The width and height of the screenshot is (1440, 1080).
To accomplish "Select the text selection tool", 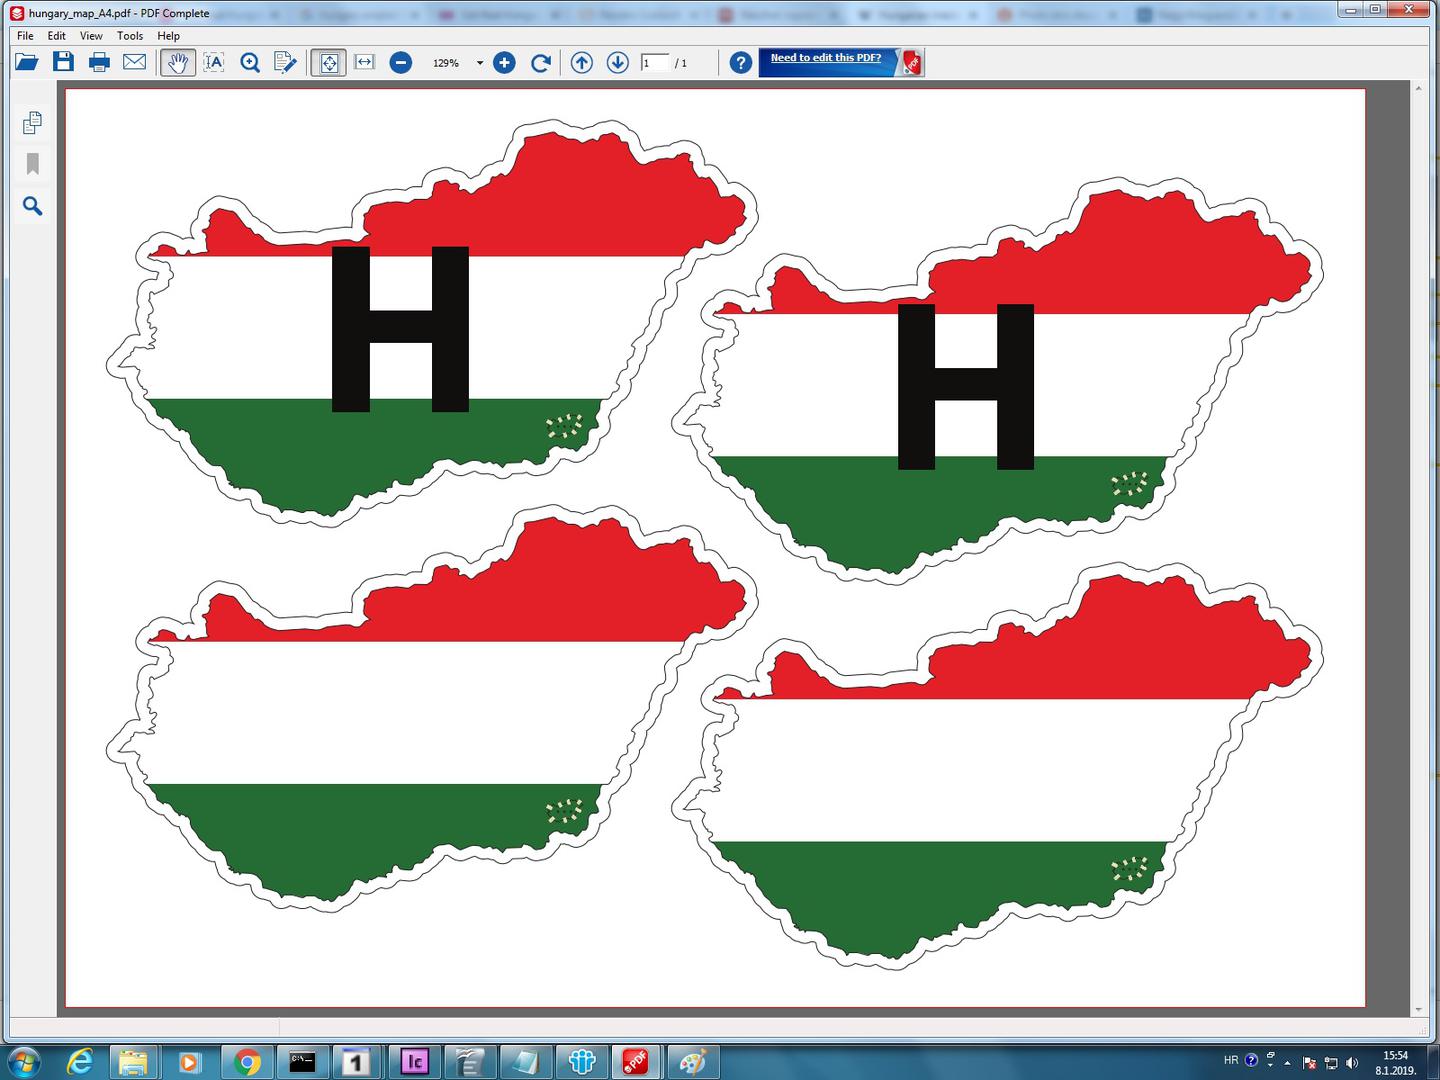I will click(x=214, y=63).
